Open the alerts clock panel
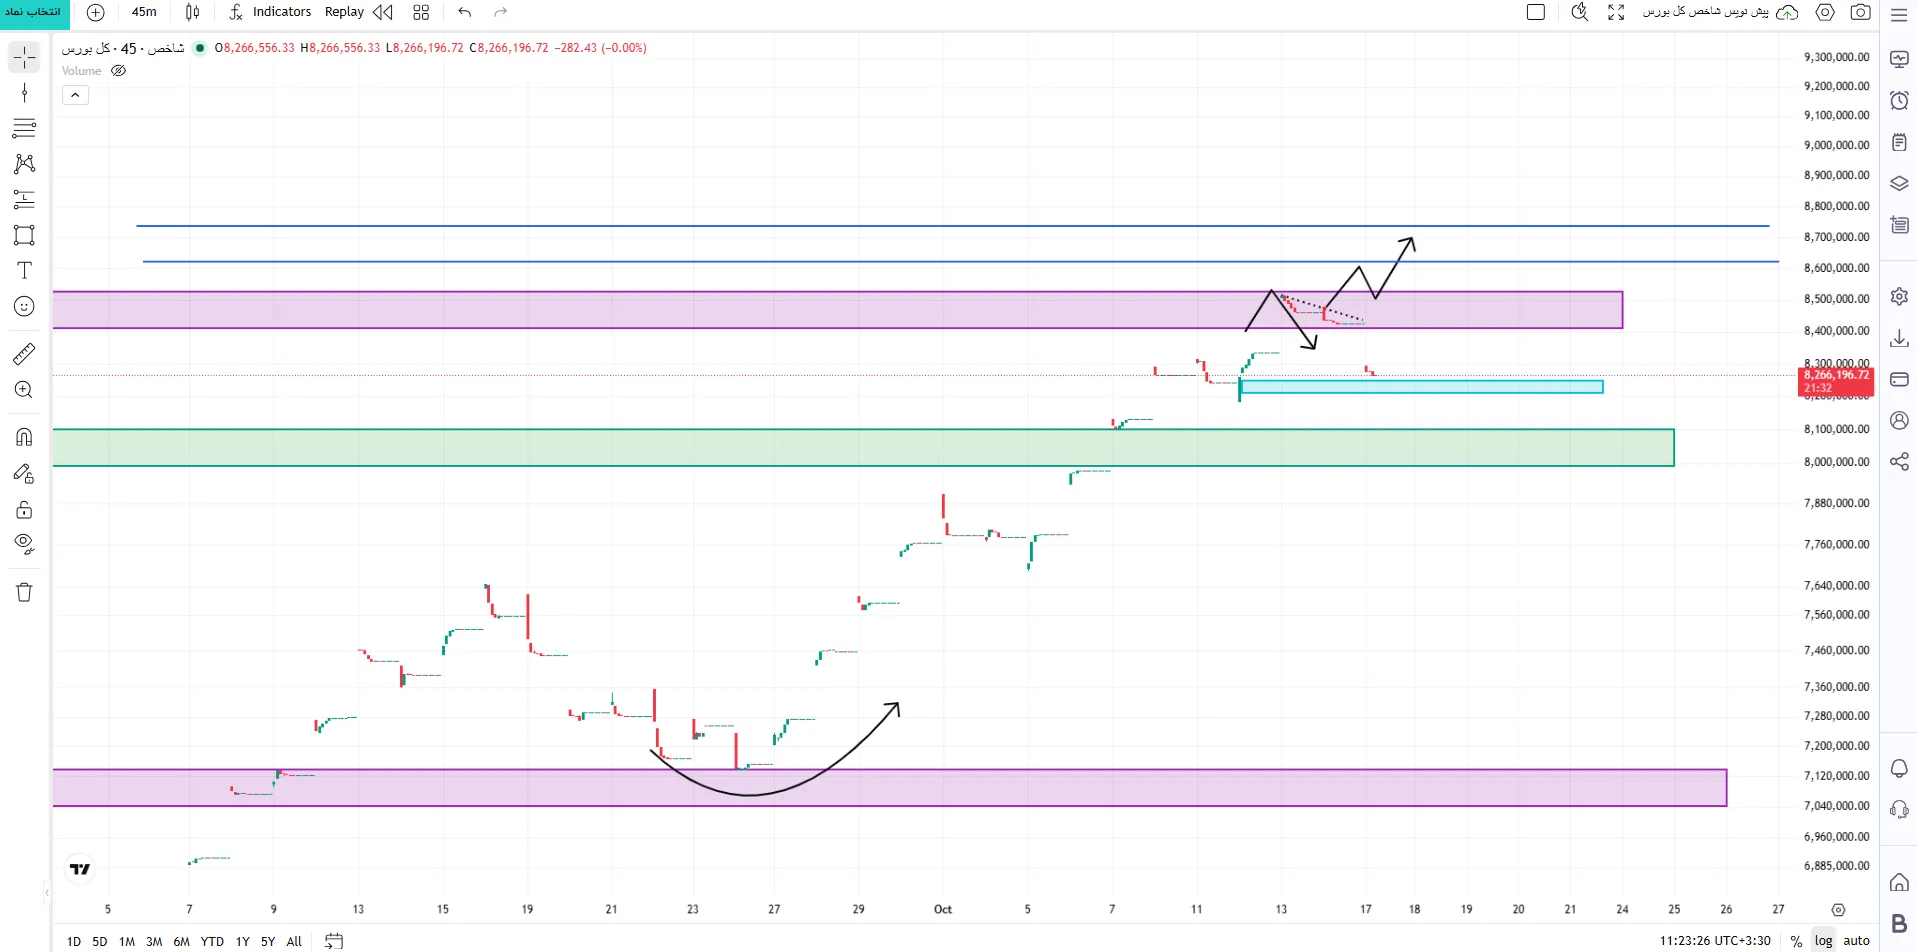This screenshot has height=952, width=1917. (x=1899, y=100)
